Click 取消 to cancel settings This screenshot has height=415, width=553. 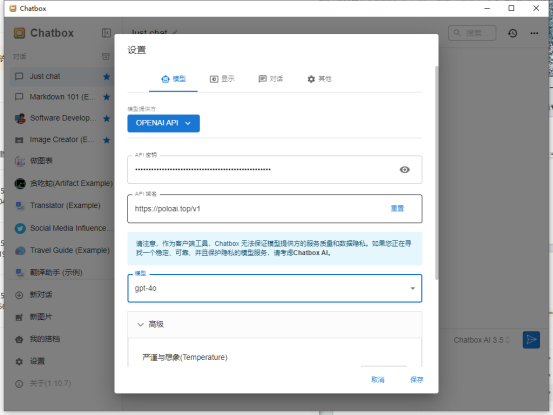pos(378,380)
